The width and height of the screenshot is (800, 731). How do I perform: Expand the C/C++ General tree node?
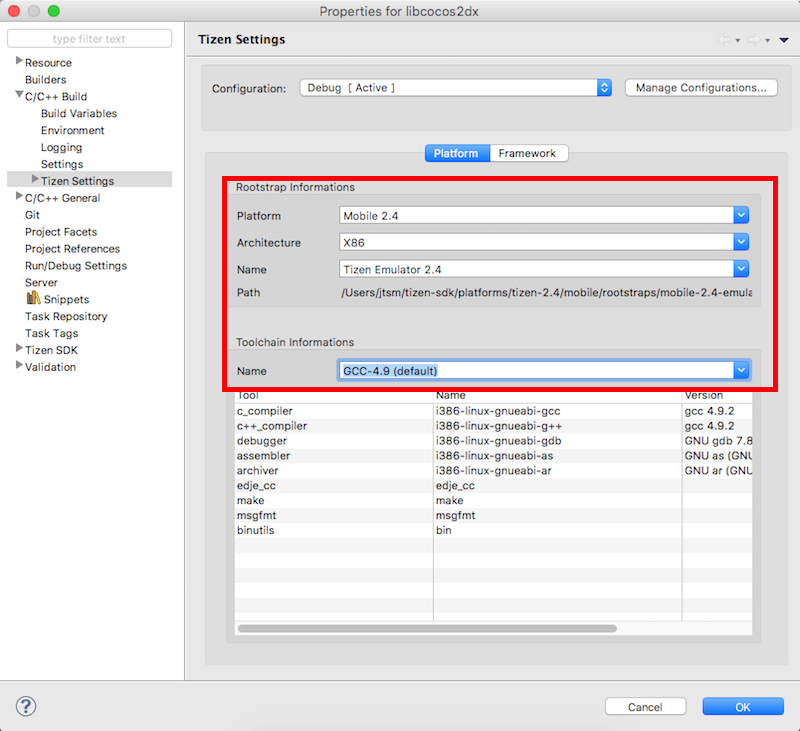19,197
